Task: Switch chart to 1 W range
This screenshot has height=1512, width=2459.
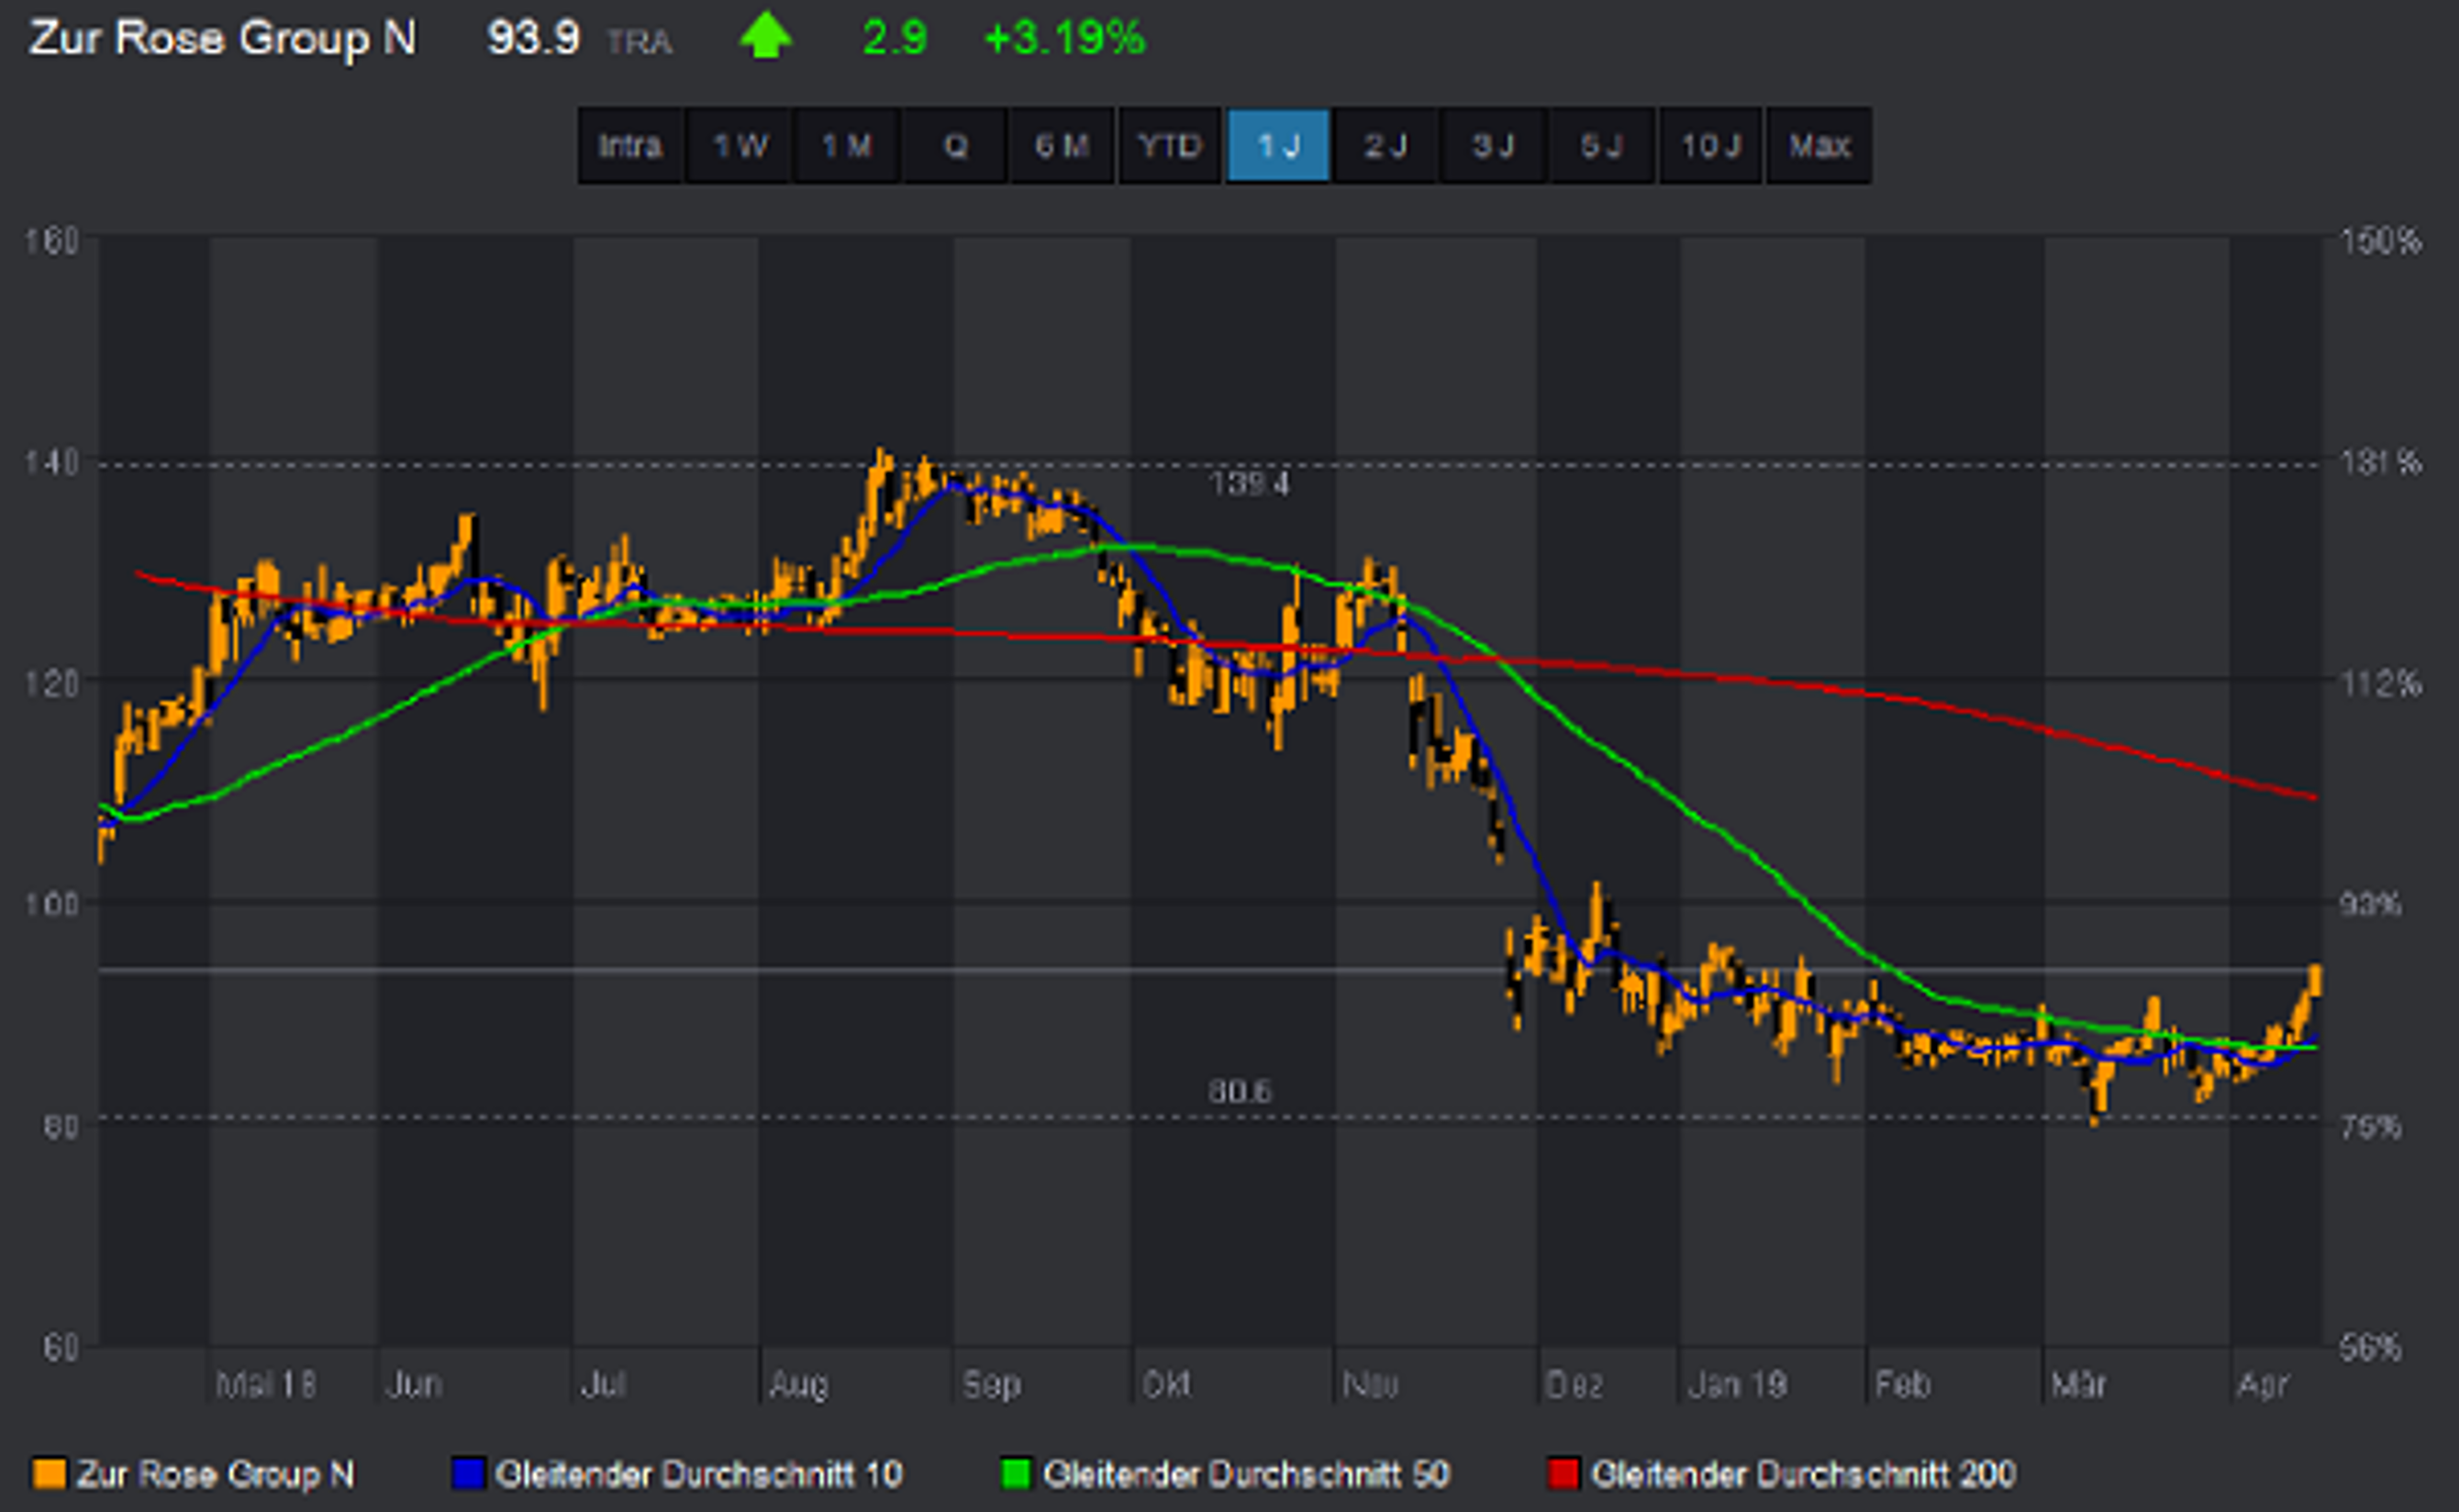Action: coord(739,146)
